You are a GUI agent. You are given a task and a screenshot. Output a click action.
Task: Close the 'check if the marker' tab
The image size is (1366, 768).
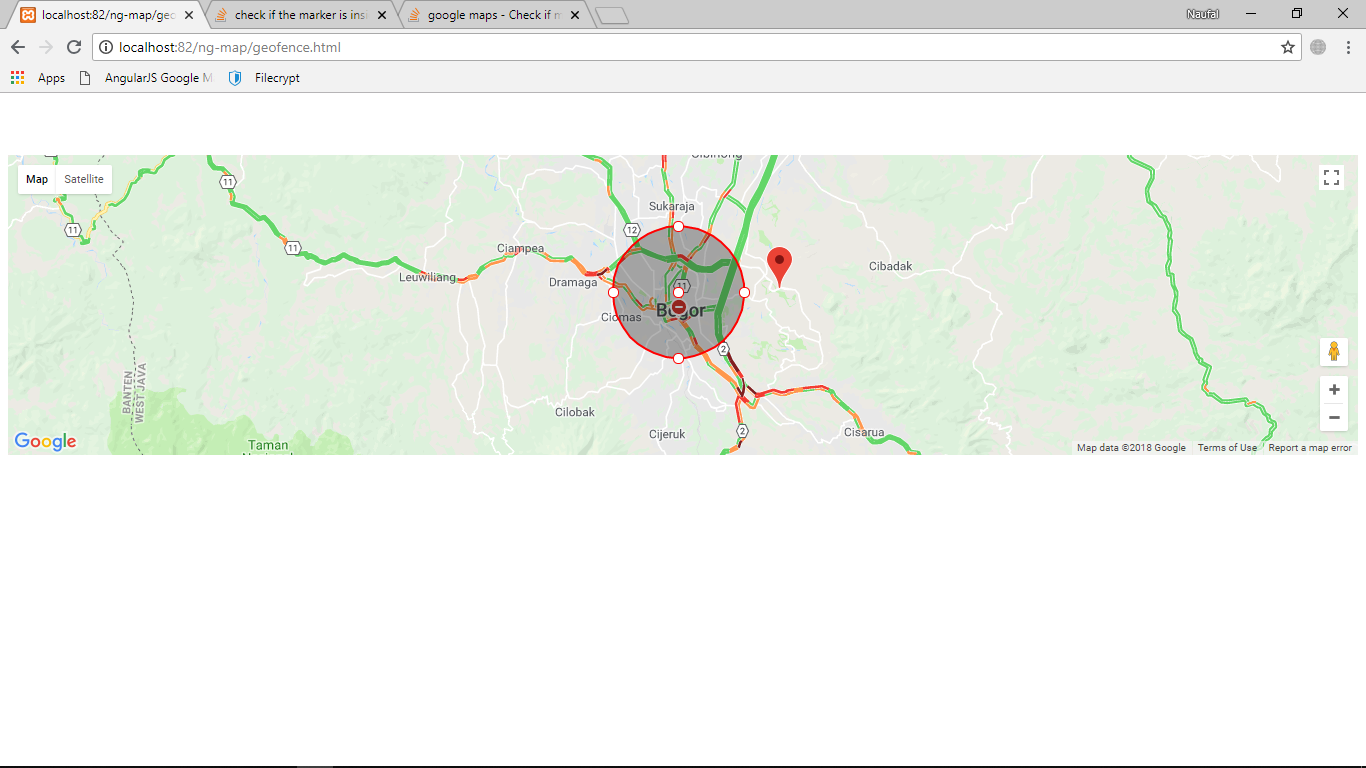(382, 15)
